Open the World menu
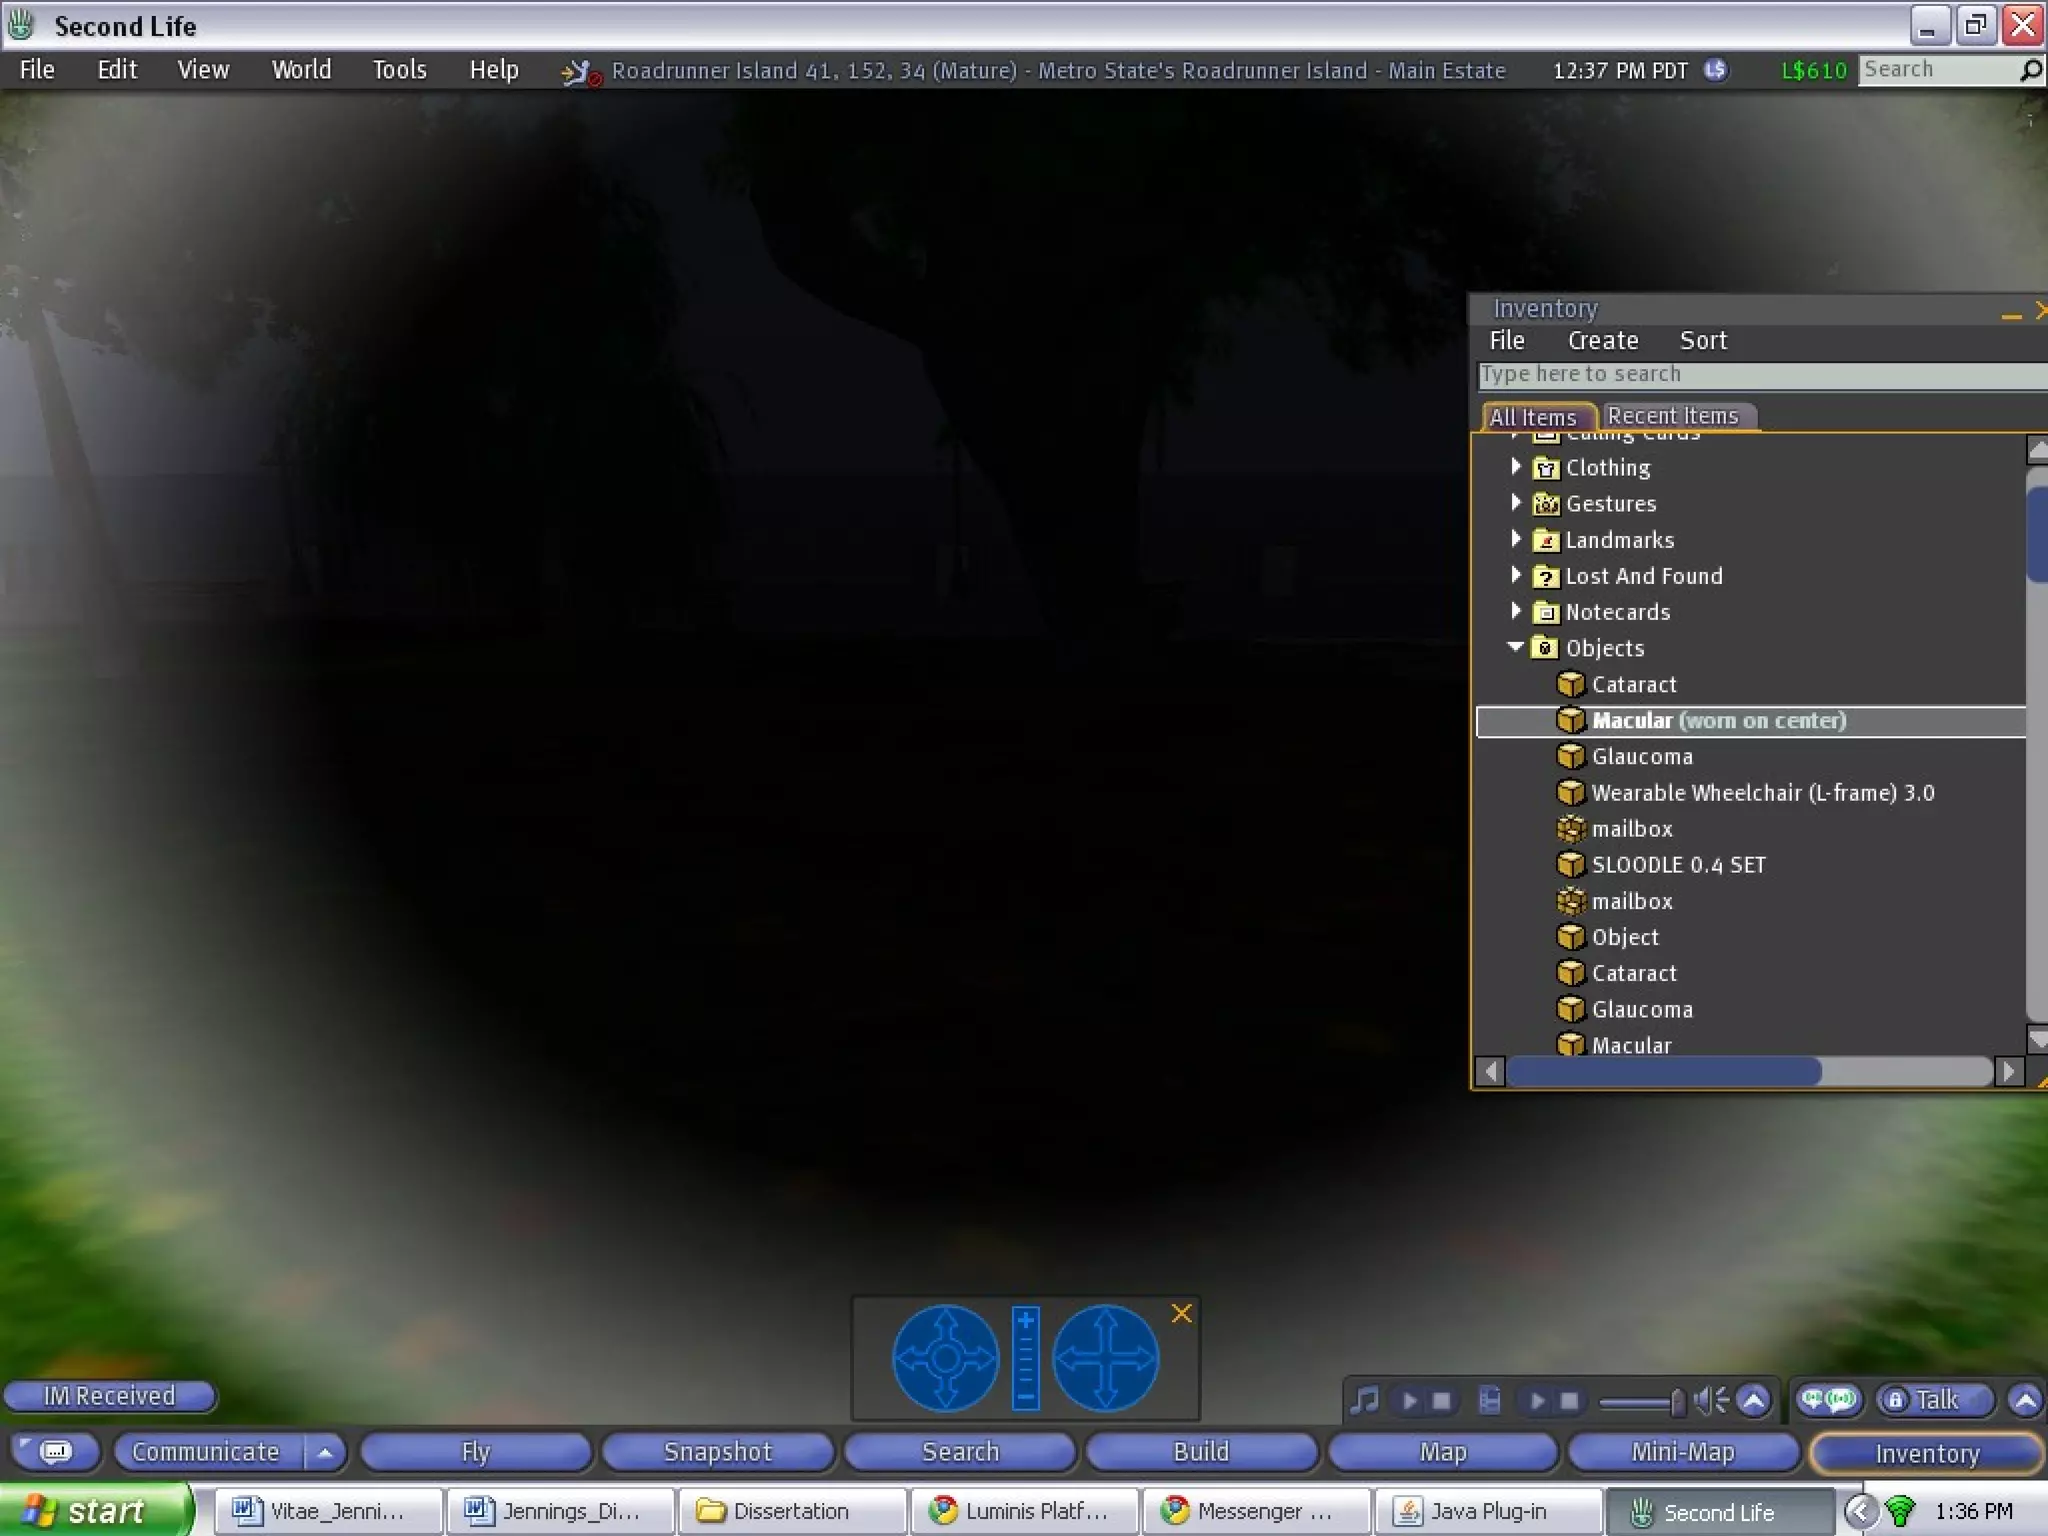The width and height of the screenshot is (2048, 1536). (301, 70)
